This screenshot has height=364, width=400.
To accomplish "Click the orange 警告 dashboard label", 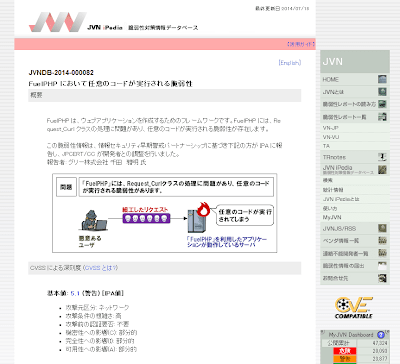I will pyautogui.click(x=345, y=359).
